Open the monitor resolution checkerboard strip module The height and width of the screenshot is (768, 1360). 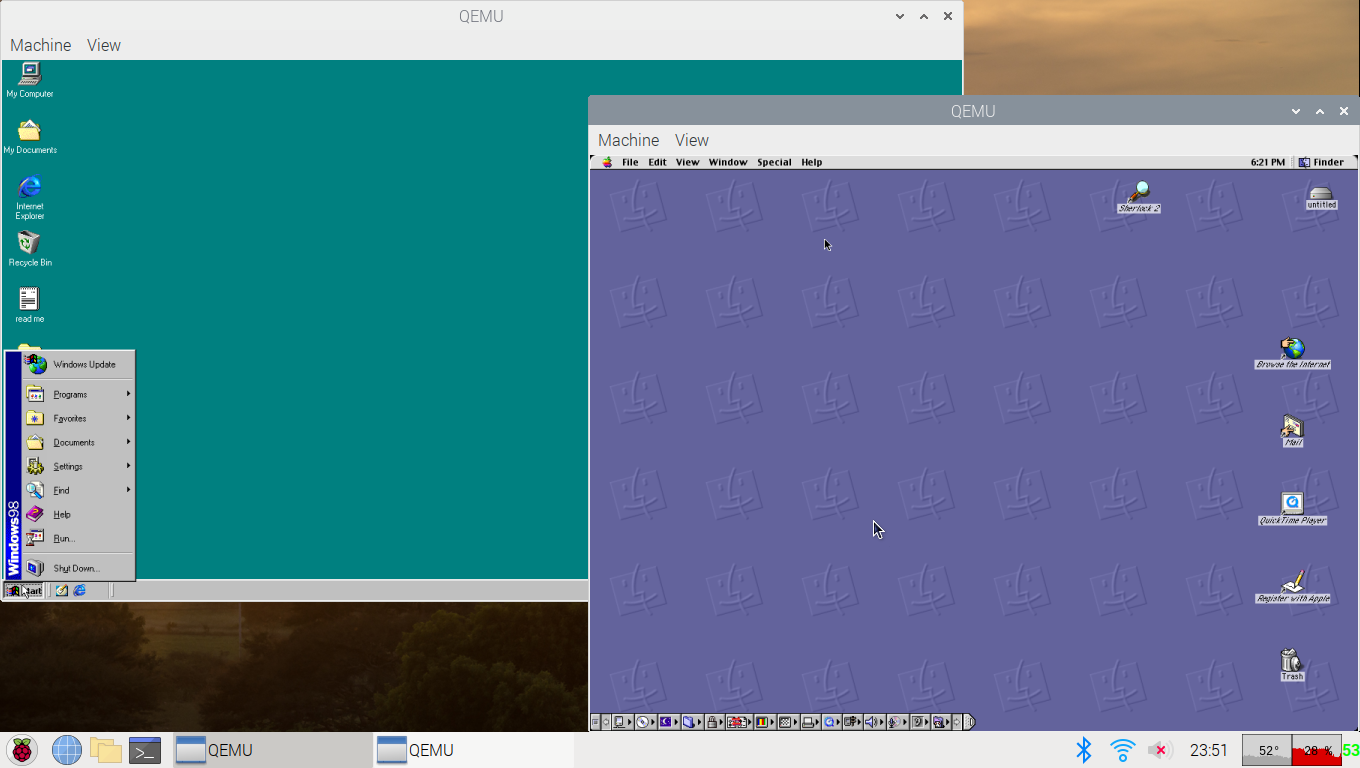point(787,722)
